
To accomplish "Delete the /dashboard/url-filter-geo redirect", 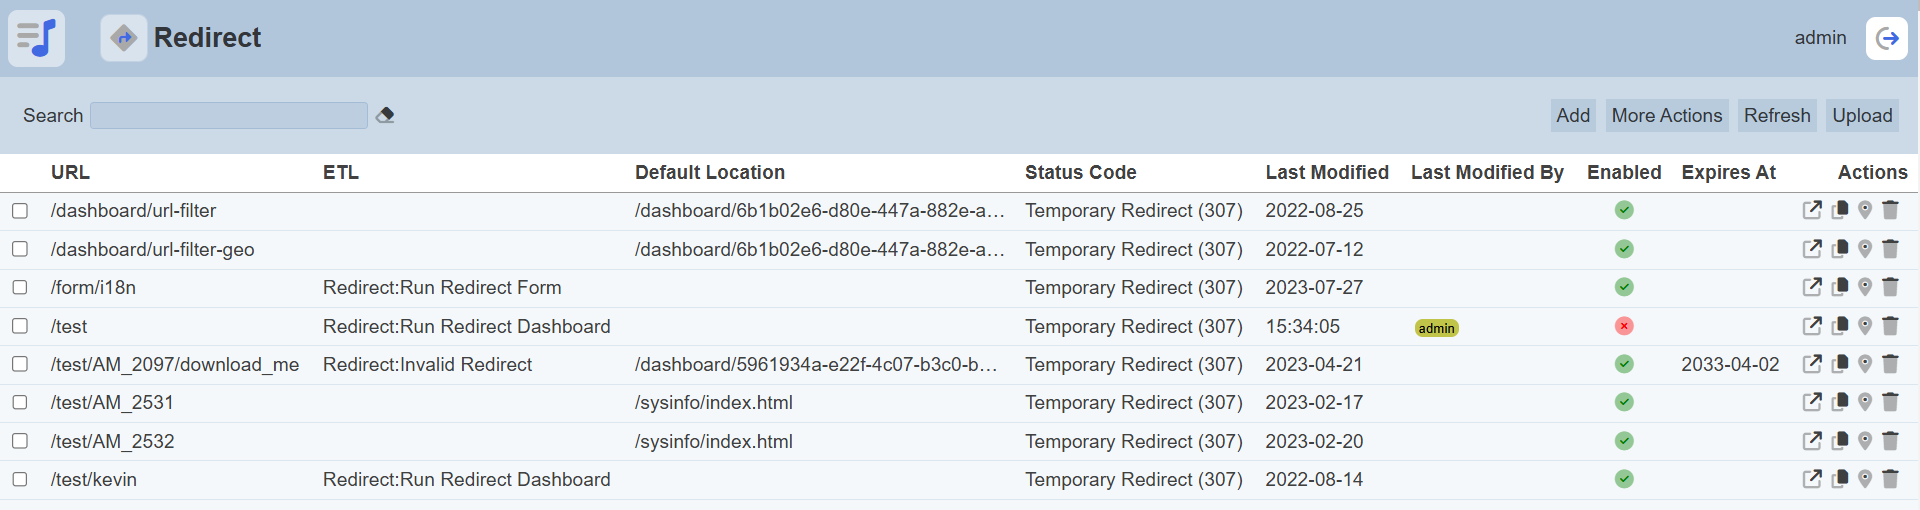I will coord(1890,249).
